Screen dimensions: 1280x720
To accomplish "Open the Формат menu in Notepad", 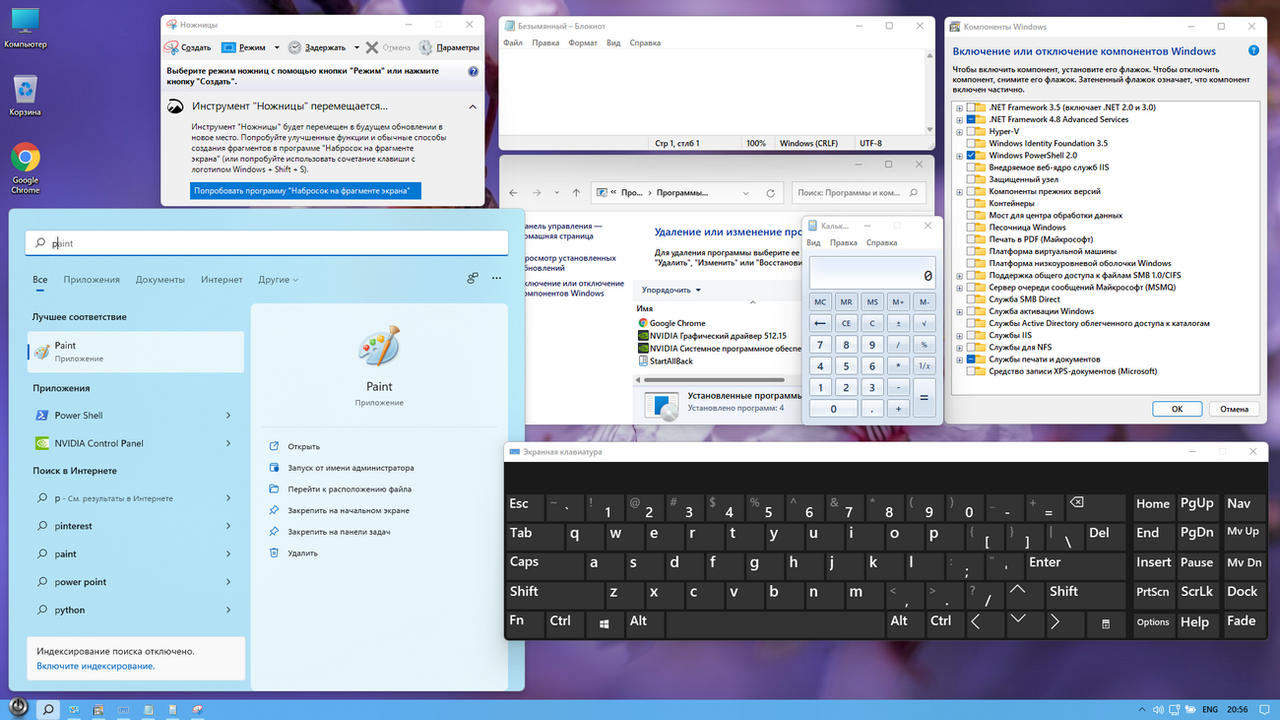I will pyautogui.click(x=583, y=43).
